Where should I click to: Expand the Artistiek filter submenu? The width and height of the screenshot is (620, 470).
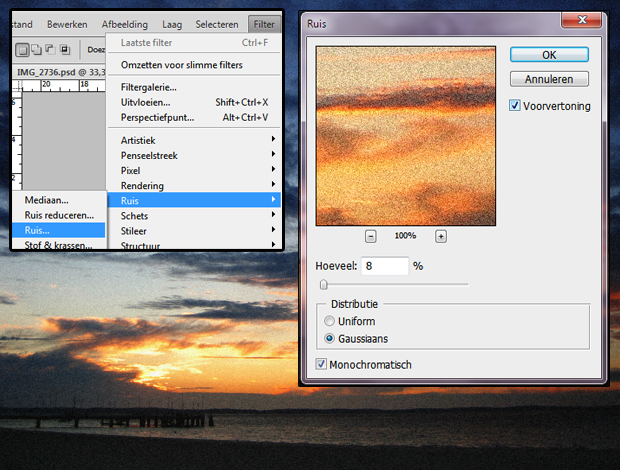196,140
